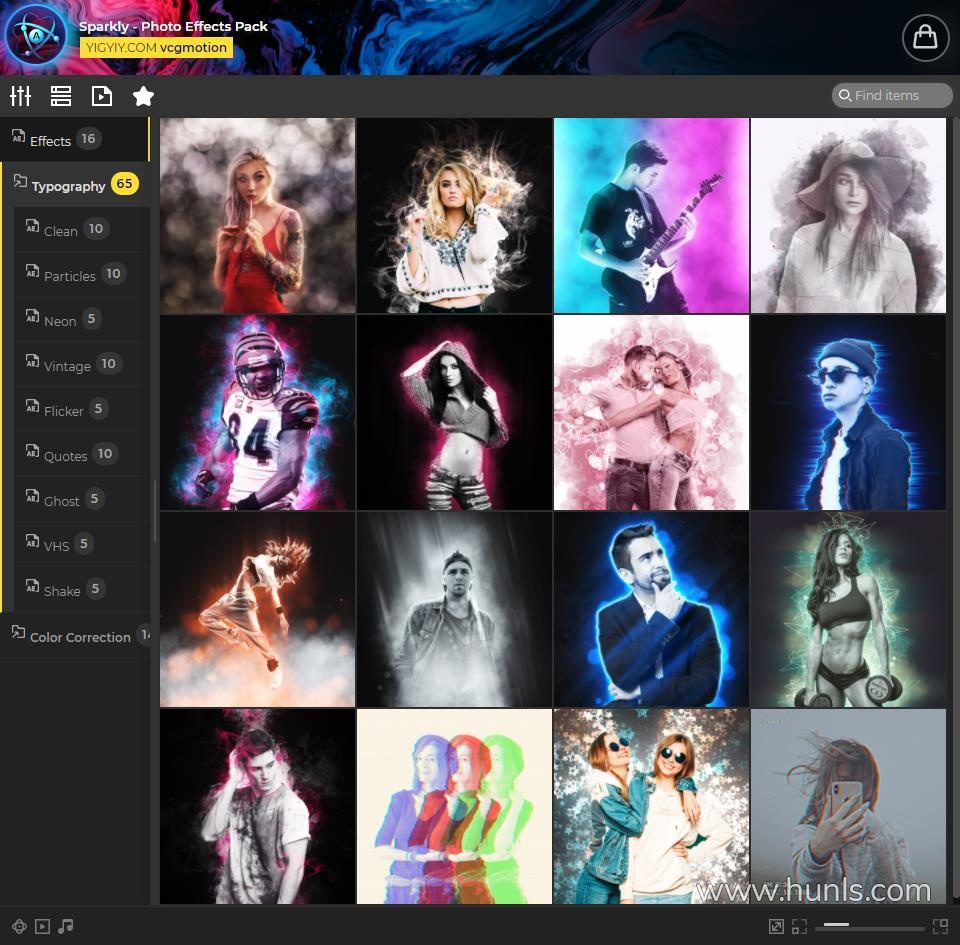Click the expand preview icon near the size slider
The image size is (960, 945).
pyautogui.click(x=776, y=926)
